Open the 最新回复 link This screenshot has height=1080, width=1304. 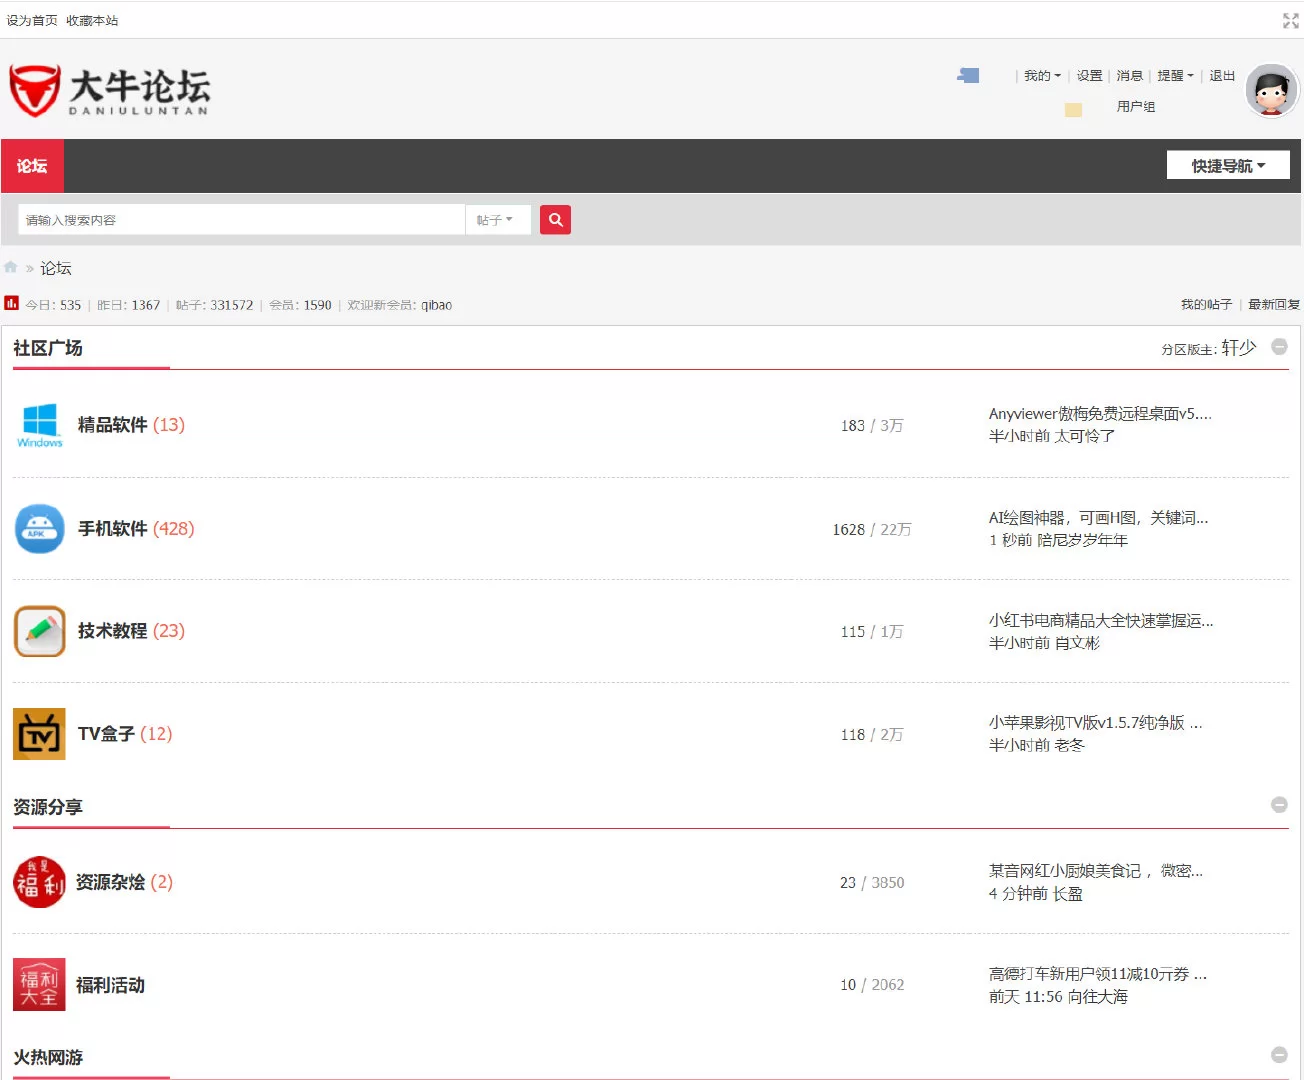coord(1273,304)
